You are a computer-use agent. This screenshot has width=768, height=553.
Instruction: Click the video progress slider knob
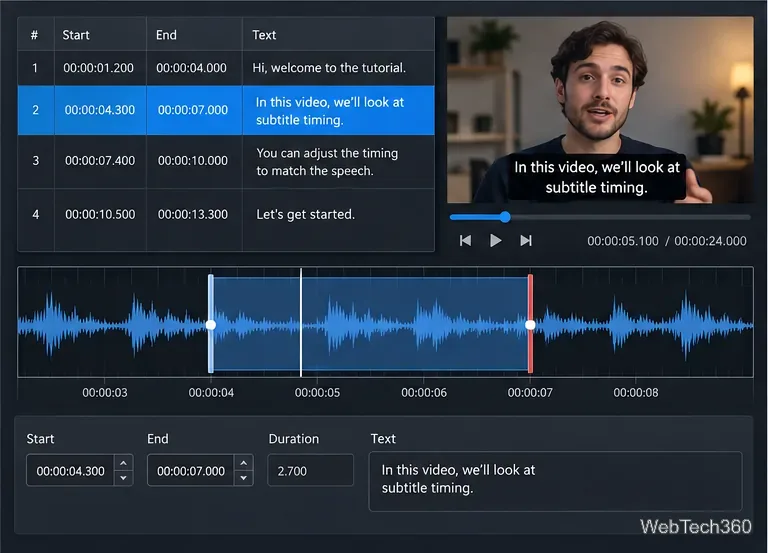(x=505, y=217)
